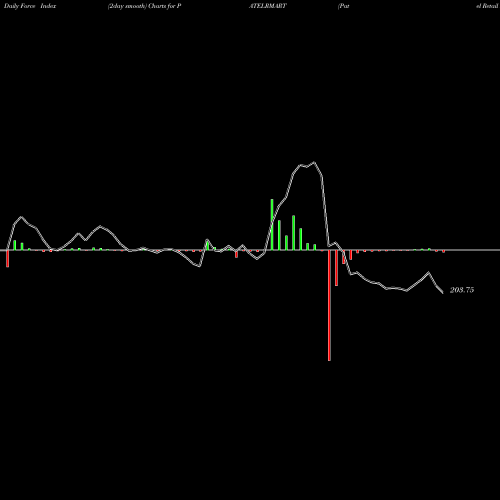Screen dimensions: 500x500
Task: Click the peak of the smoothed line
Action: (x=314, y=163)
